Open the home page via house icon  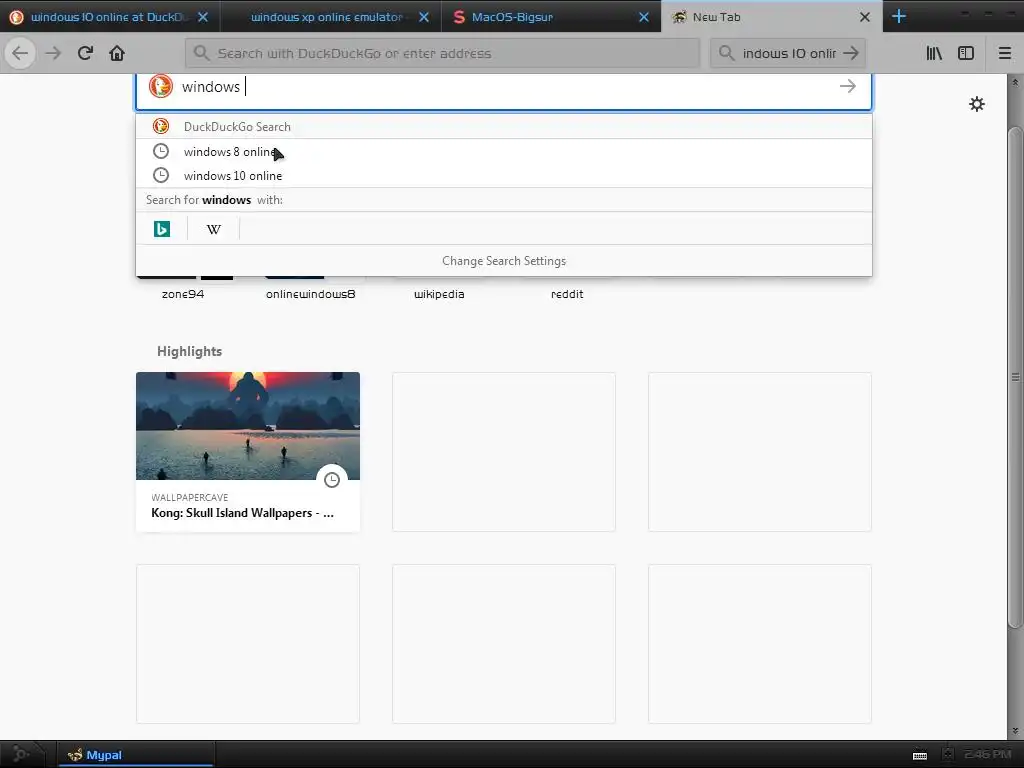pyautogui.click(x=117, y=53)
